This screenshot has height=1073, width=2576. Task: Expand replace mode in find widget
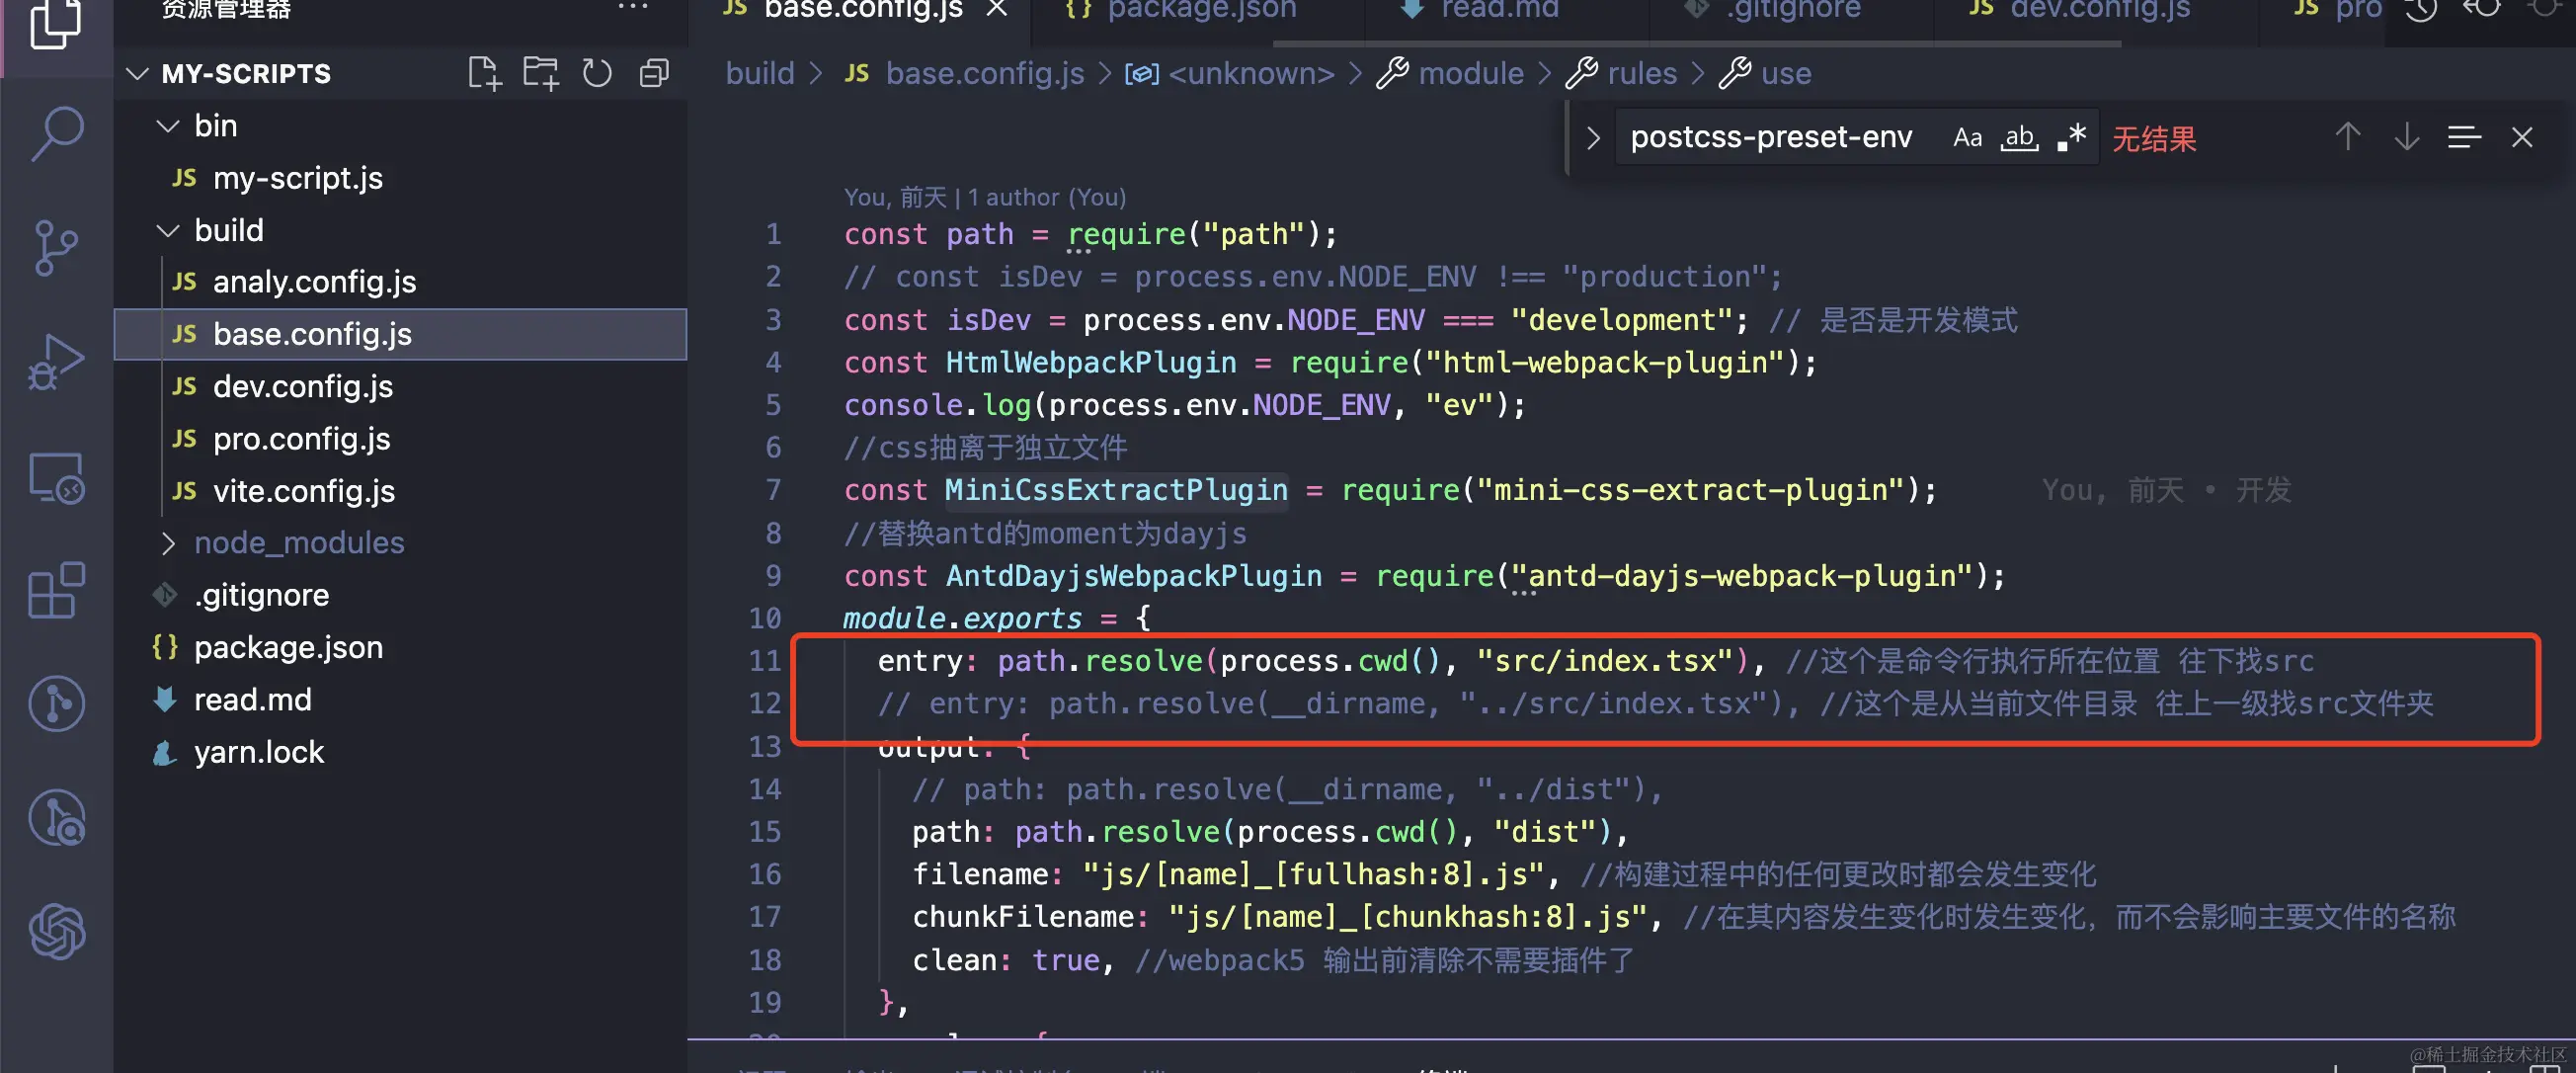[x=1593, y=138]
